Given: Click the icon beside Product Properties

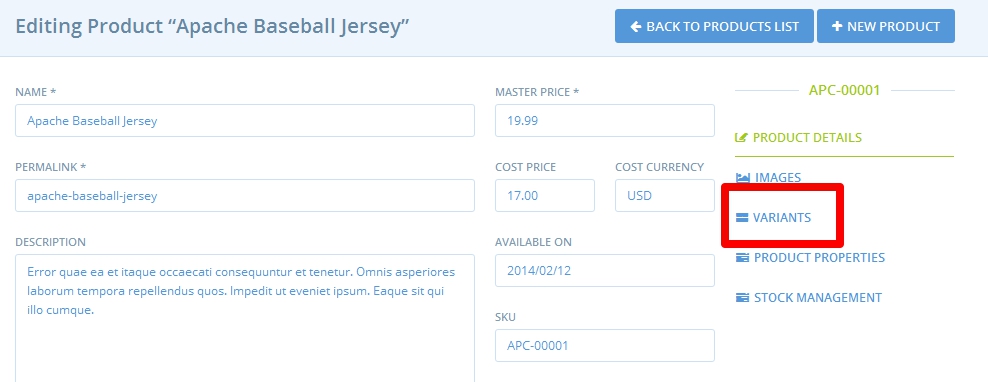Looking at the screenshot, I should point(742,257).
